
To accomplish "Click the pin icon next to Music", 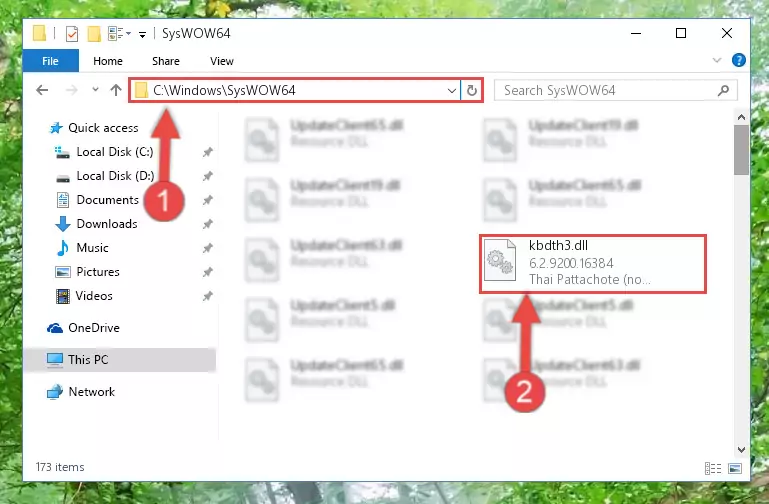I will [207, 248].
